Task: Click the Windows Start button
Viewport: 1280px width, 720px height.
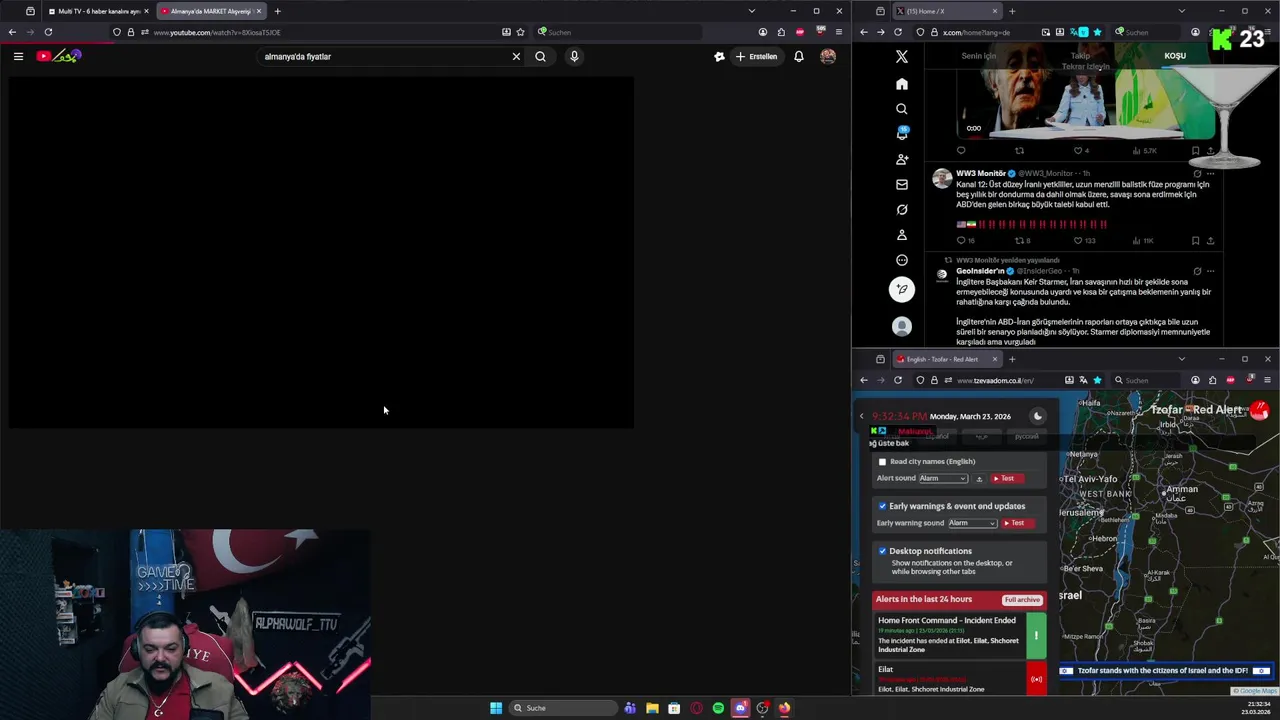Action: point(496,708)
